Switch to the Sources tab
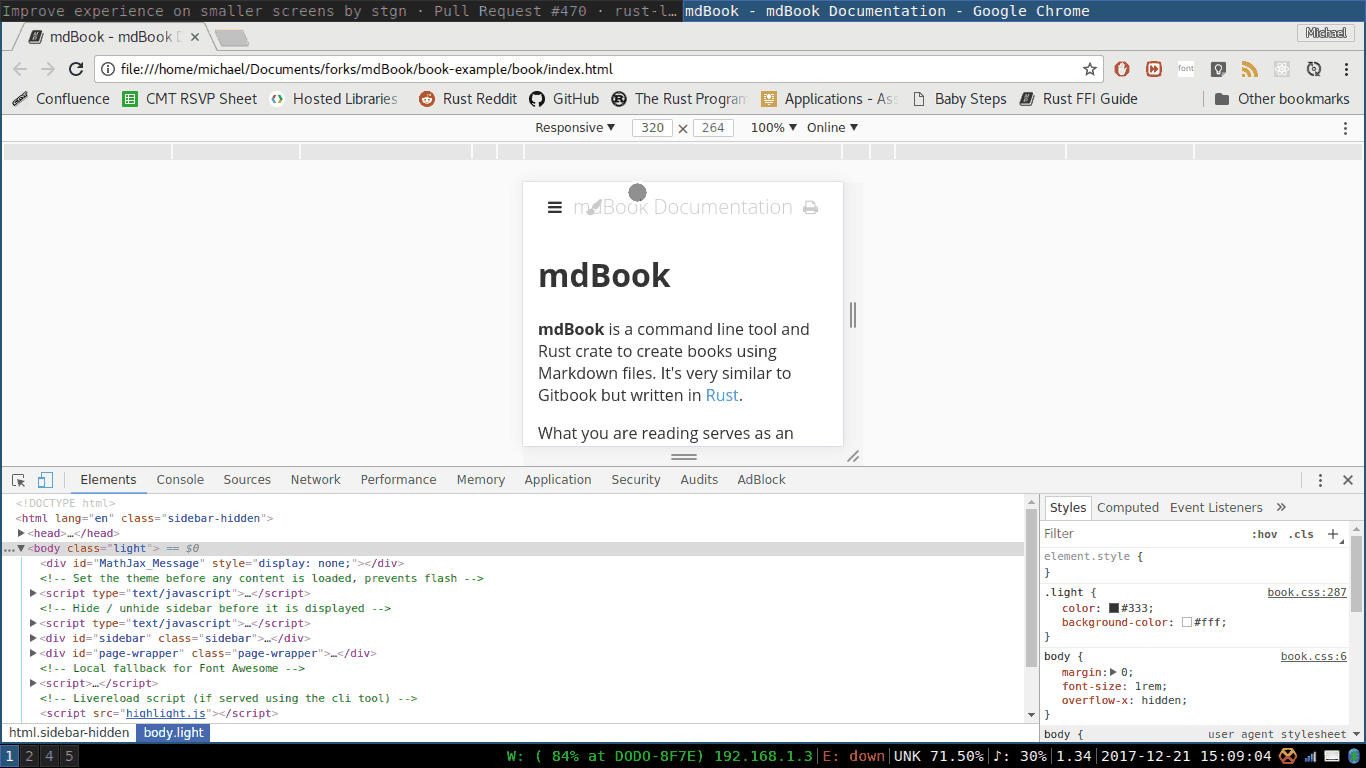This screenshot has height=768, width=1366. (x=247, y=480)
